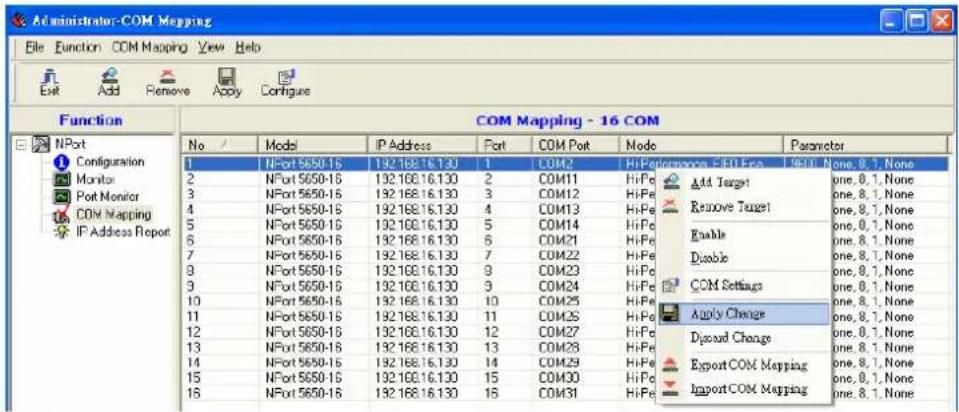Image resolution: width=959 pixels, height=412 pixels.
Task: Select Port Monitor in the tree
Action: point(108,197)
